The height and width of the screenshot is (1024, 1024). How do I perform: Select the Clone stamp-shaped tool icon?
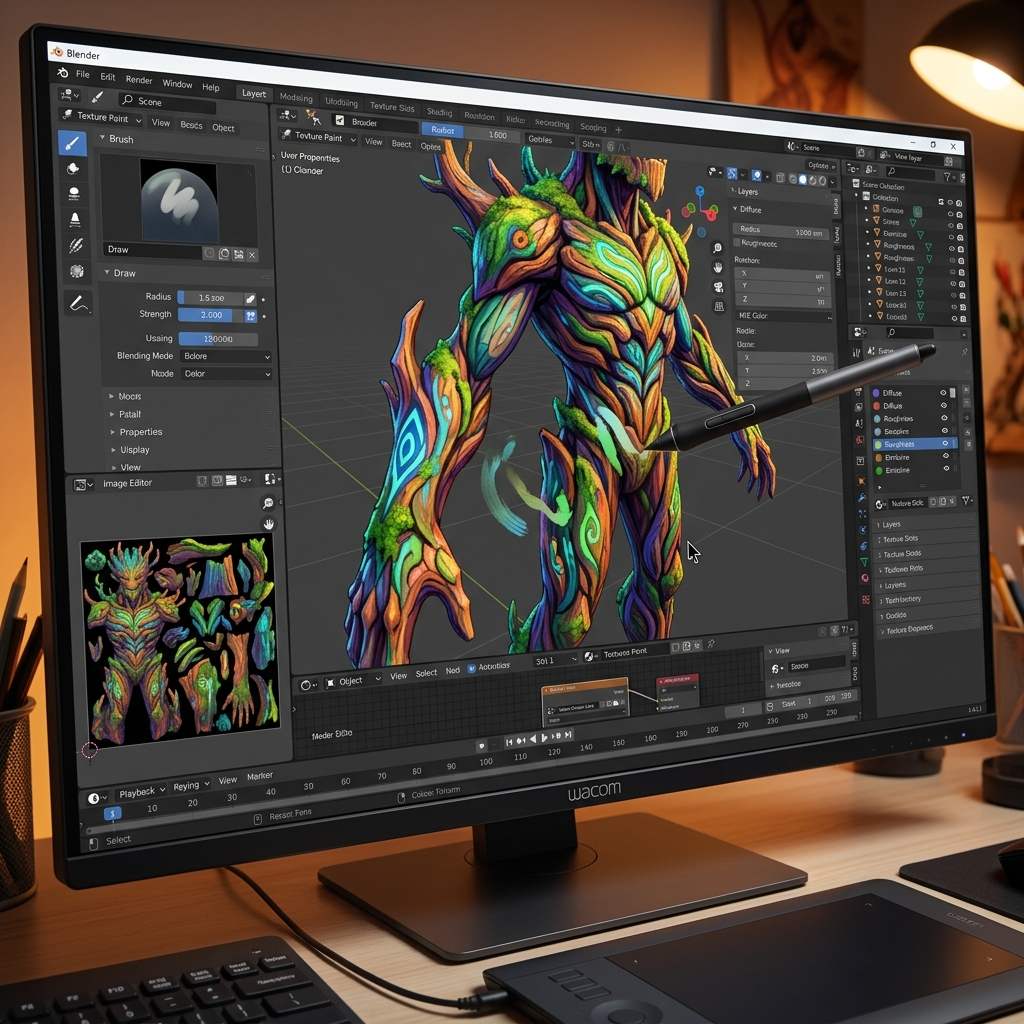[74, 219]
